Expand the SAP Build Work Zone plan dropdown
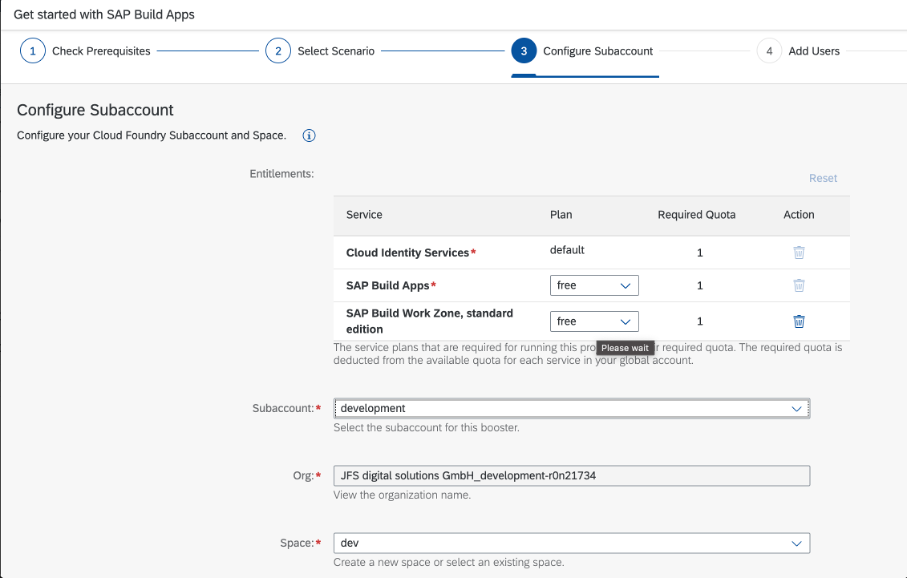The height and width of the screenshot is (578, 908). (x=594, y=321)
